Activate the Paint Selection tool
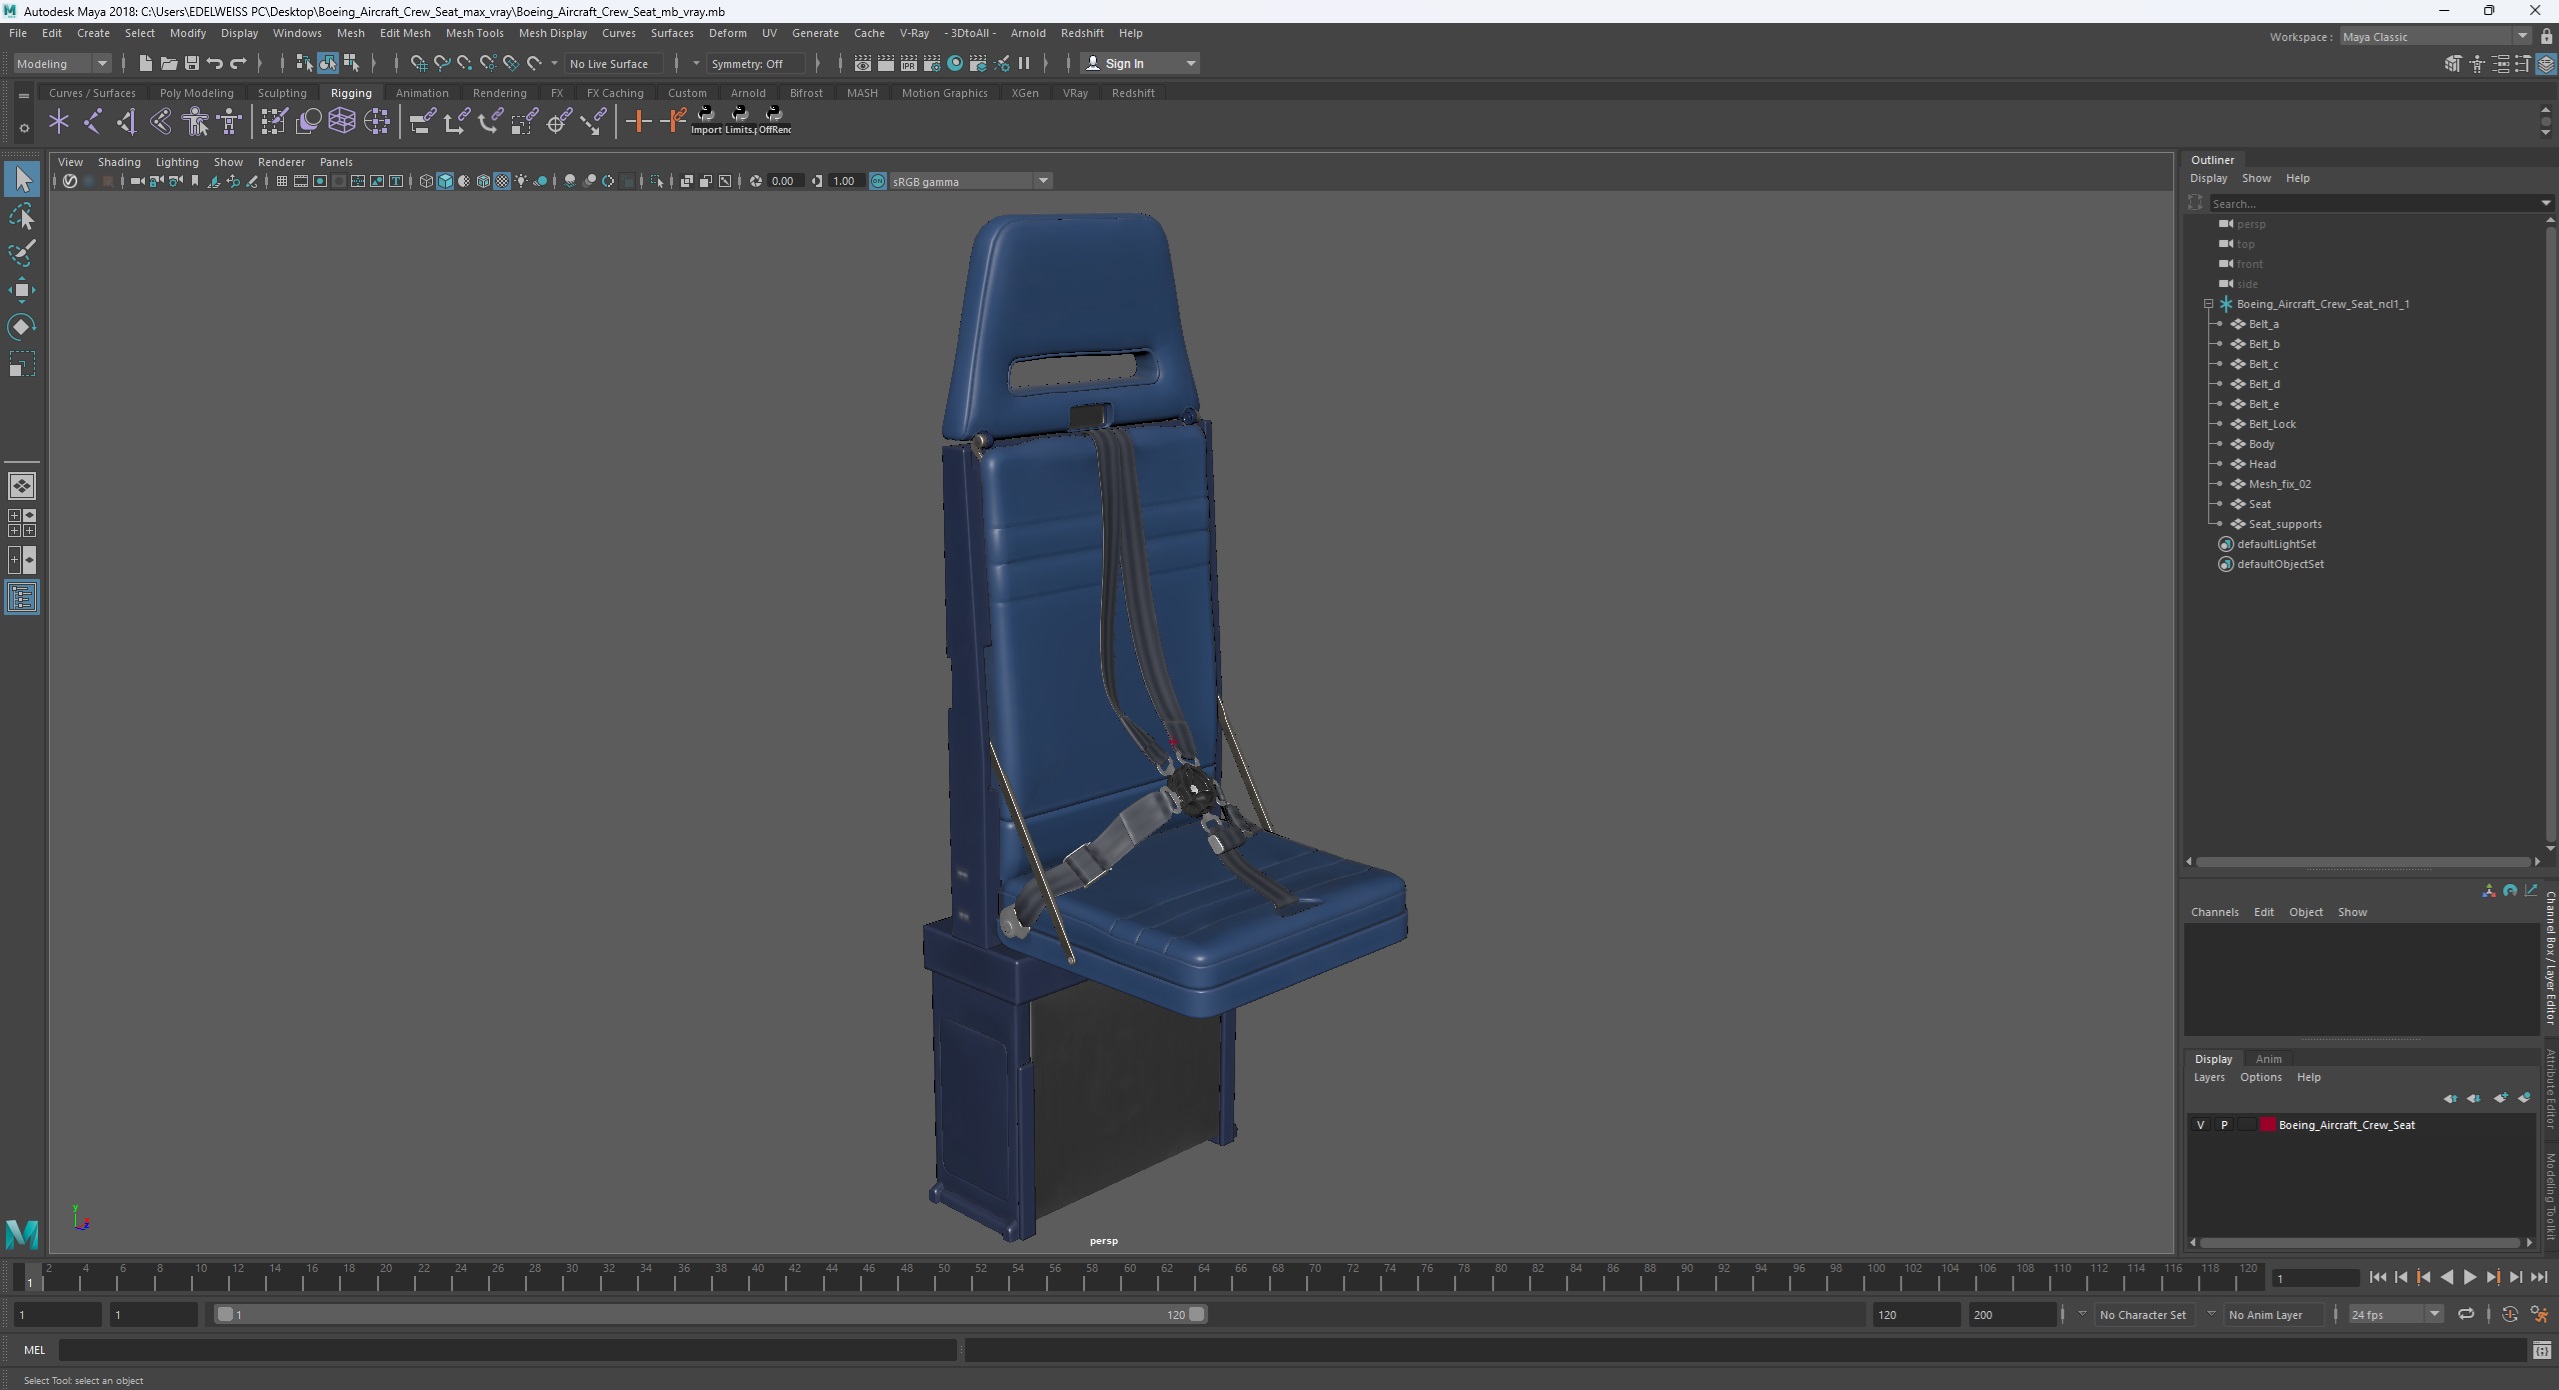This screenshot has width=2559, height=1390. click(22, 253)
